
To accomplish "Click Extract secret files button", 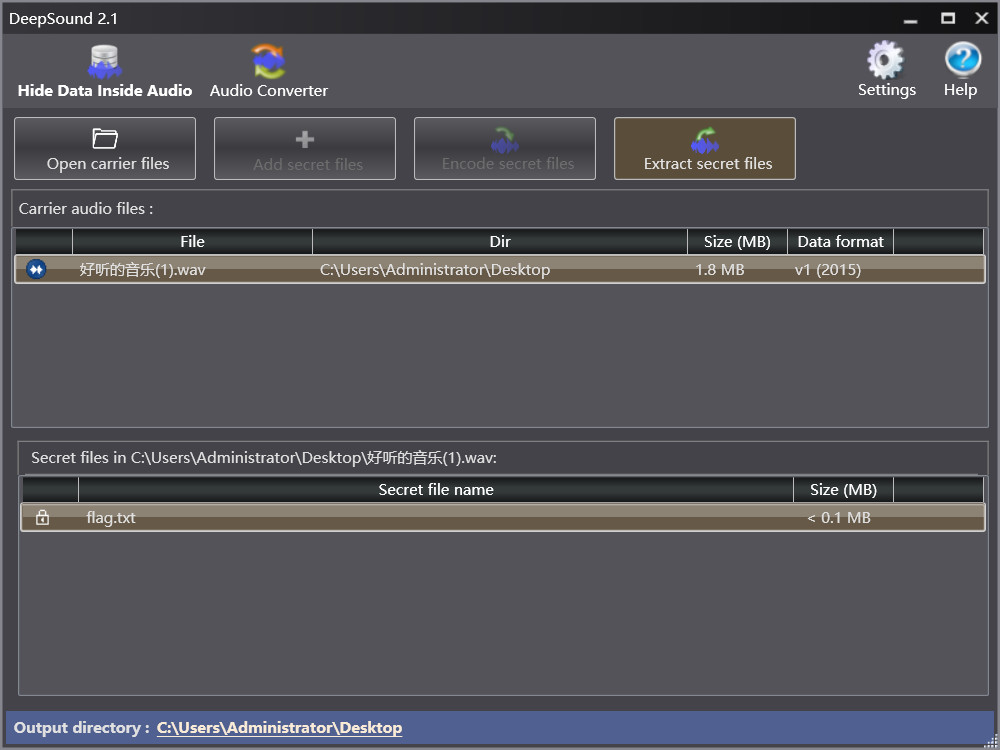I will (x=705, y=149).
